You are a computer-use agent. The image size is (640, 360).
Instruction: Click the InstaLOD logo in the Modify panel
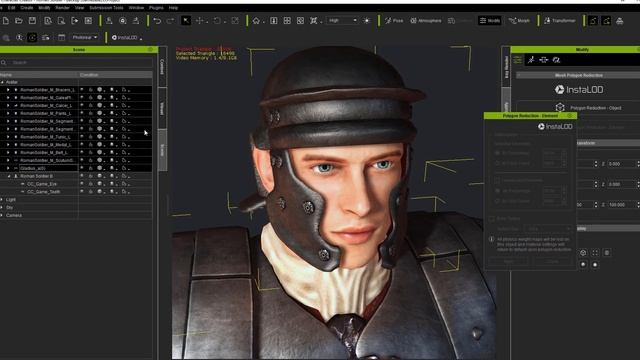click(x=579, y=89)
